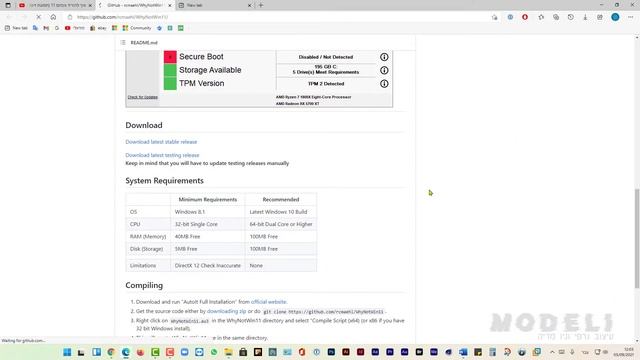Click the page vertical scrollbar thumb

(637, 239)
